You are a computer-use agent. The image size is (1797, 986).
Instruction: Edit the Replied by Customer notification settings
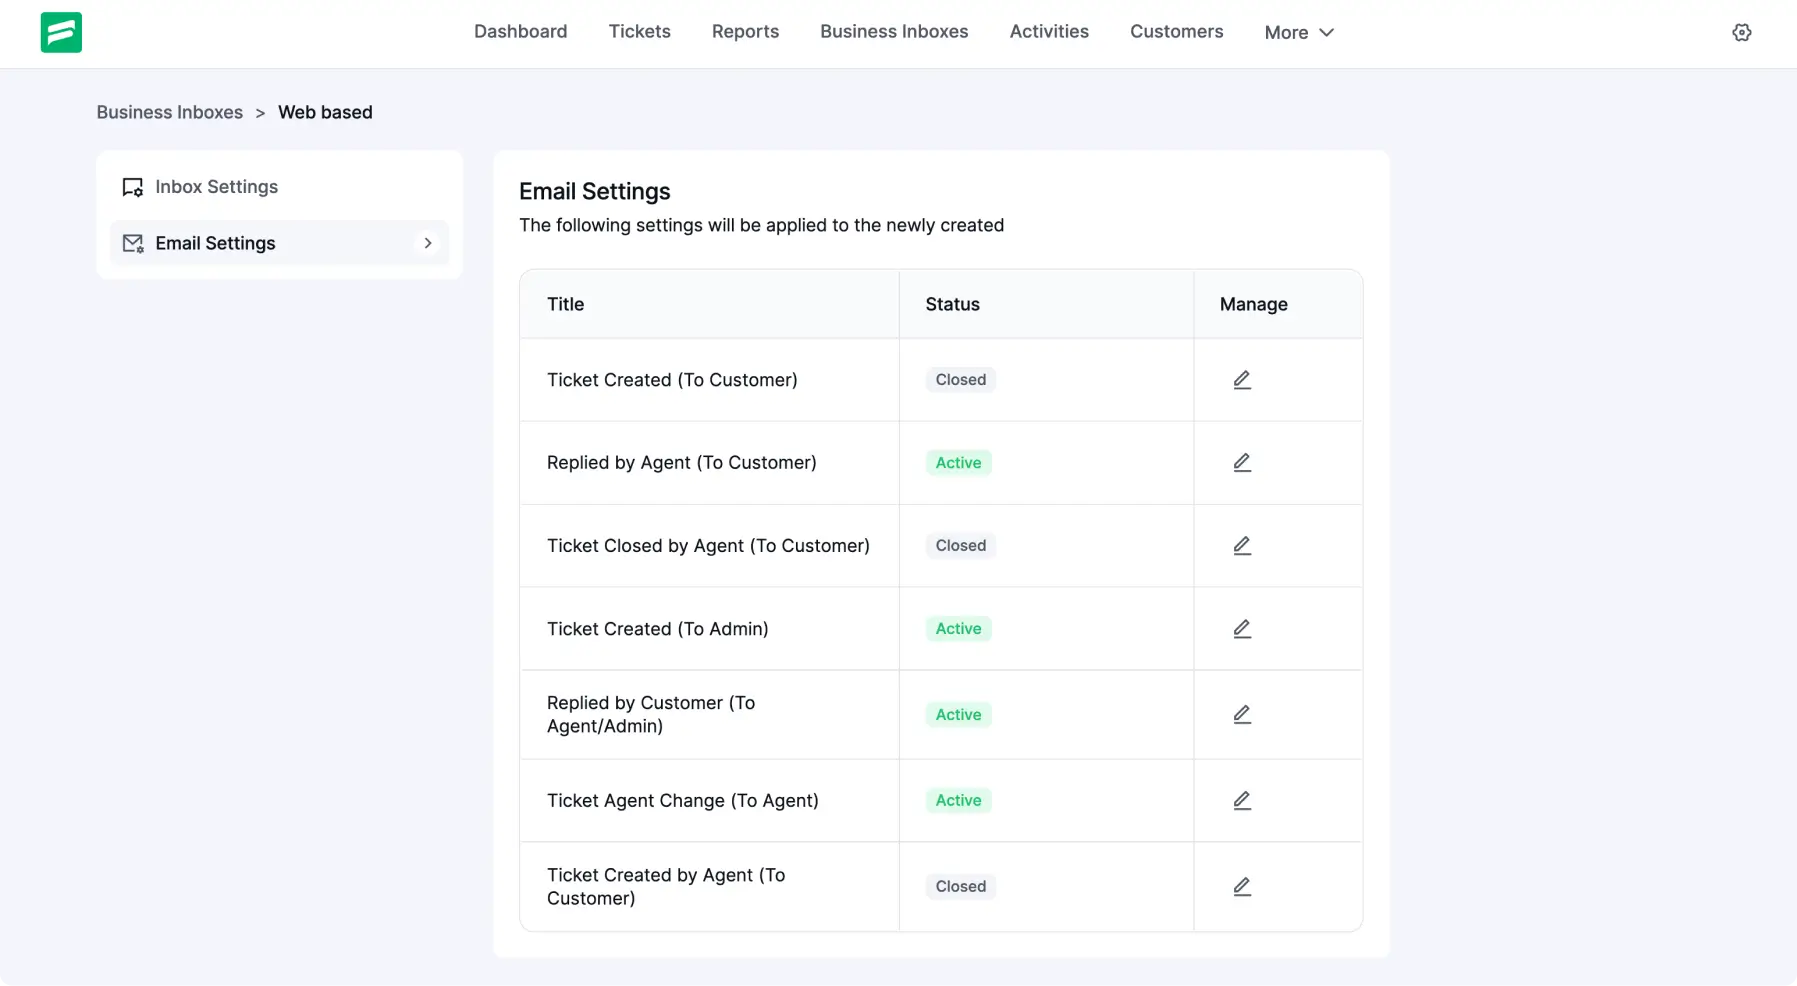click(1241, 714)
